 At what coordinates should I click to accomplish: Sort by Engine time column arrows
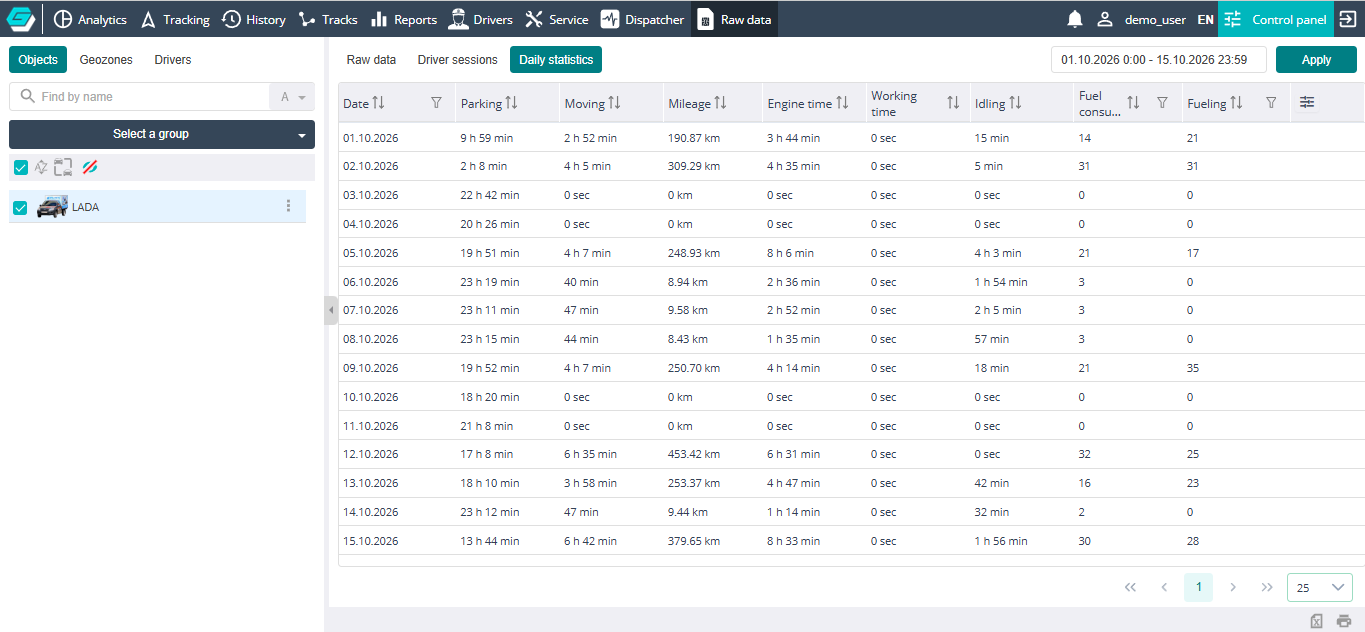tap(842, 103)
